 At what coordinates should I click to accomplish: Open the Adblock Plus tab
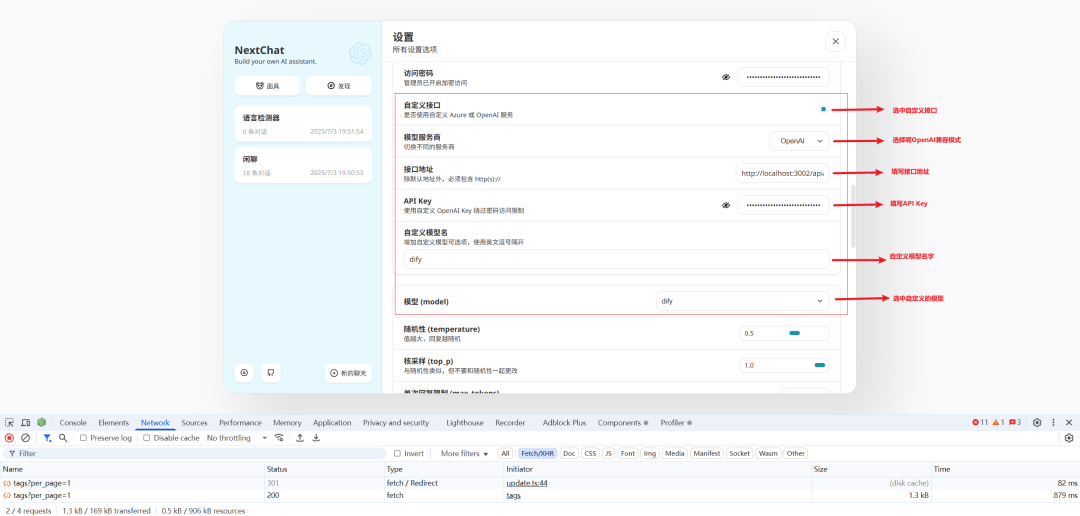564,422
